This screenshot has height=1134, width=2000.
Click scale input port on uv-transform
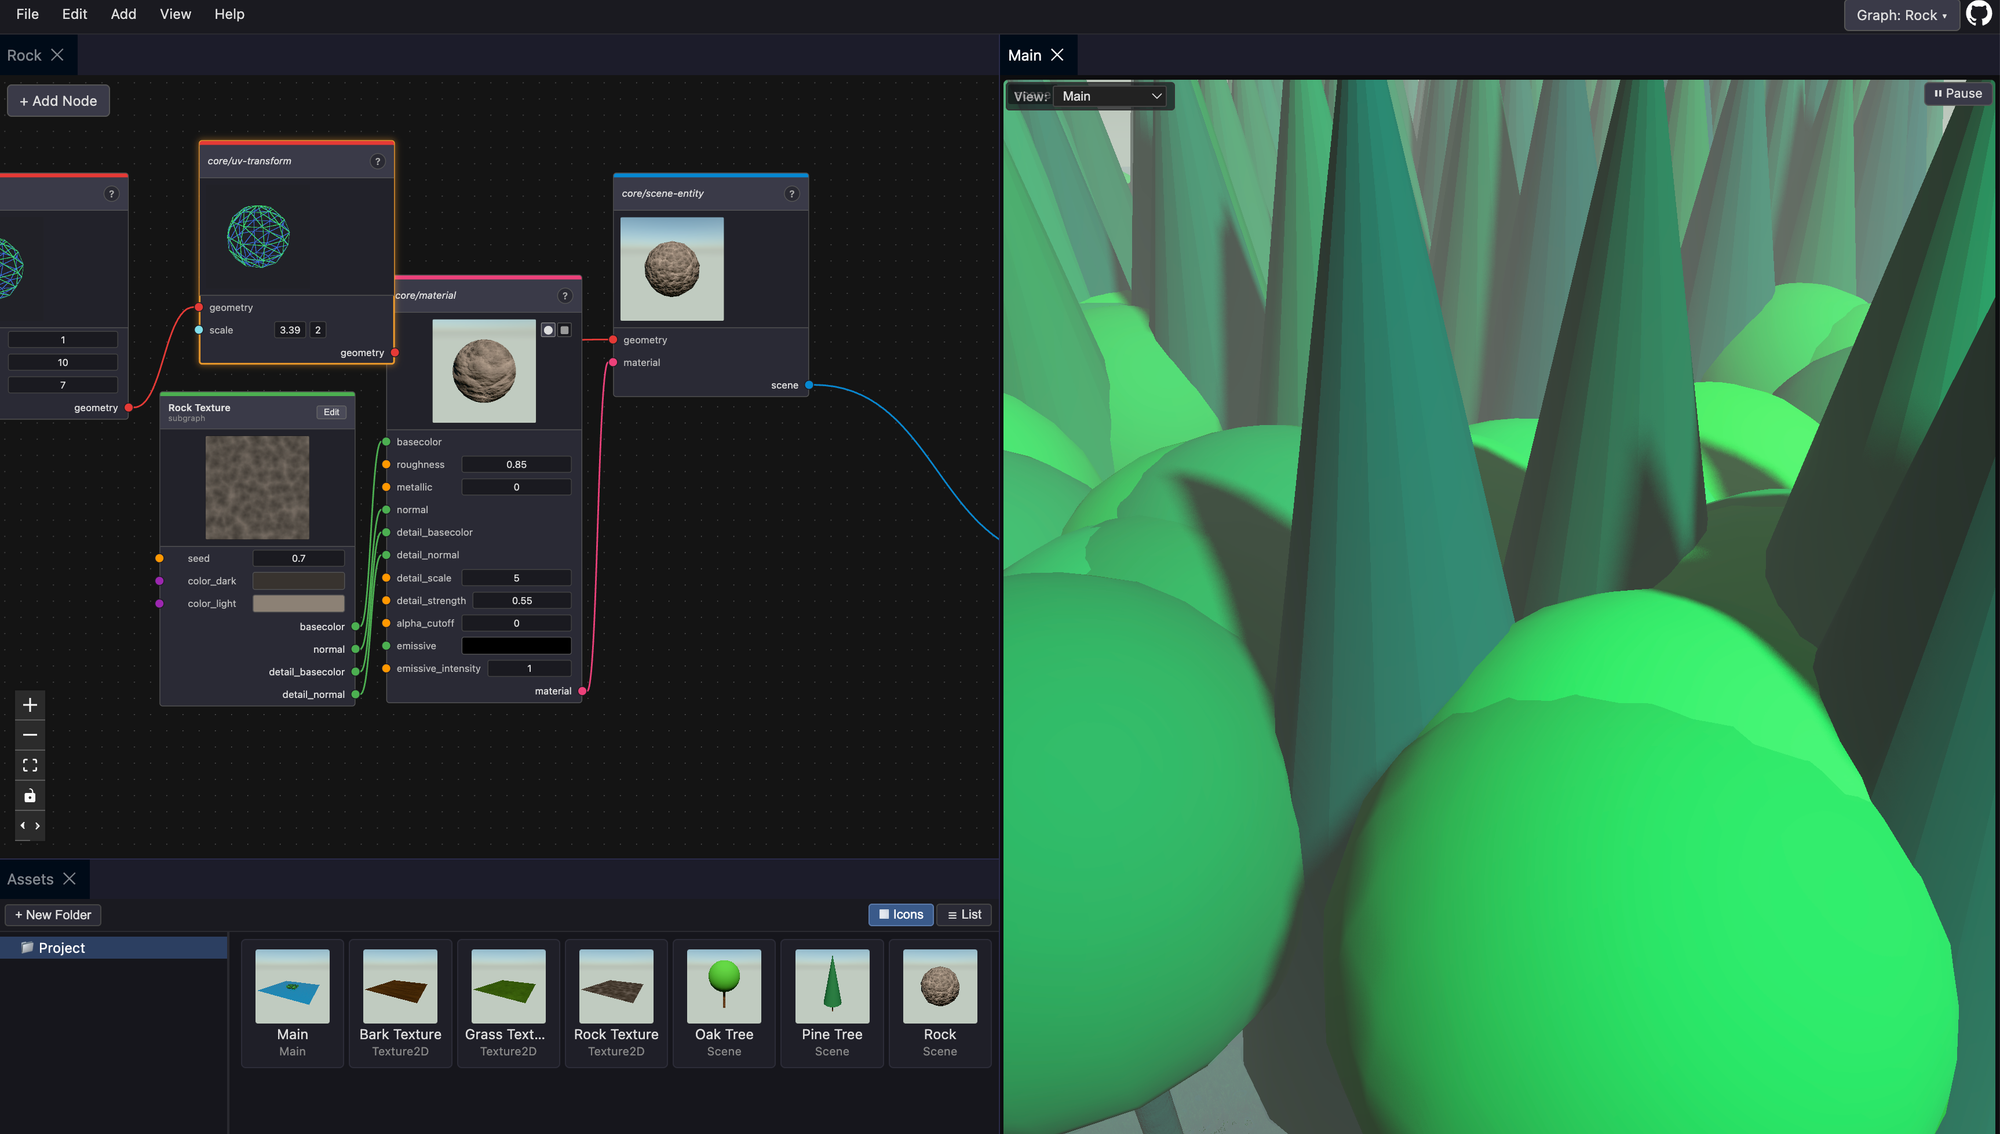[199, 330]
